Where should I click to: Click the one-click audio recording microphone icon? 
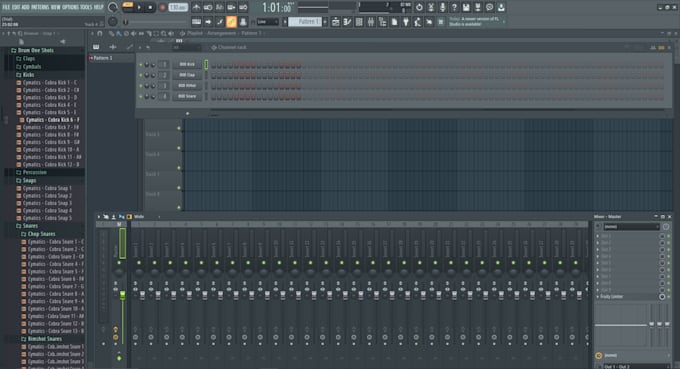[442, 7]
